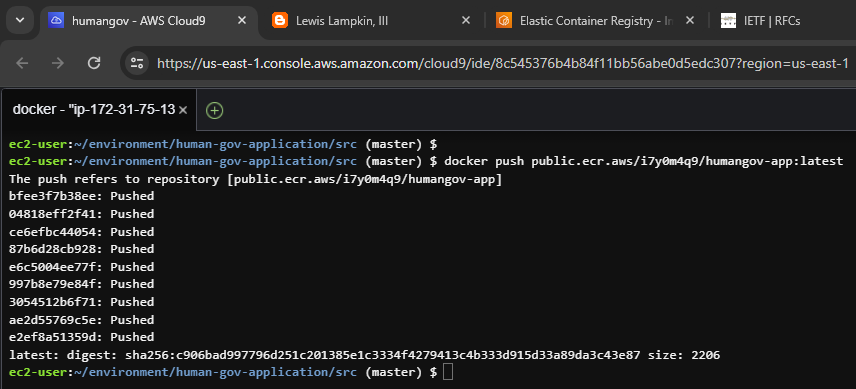Viewport: 856px width, 389px height.
Task: Click the layer line 04818eff2f41: Pushed
Action: click(81, 214)
